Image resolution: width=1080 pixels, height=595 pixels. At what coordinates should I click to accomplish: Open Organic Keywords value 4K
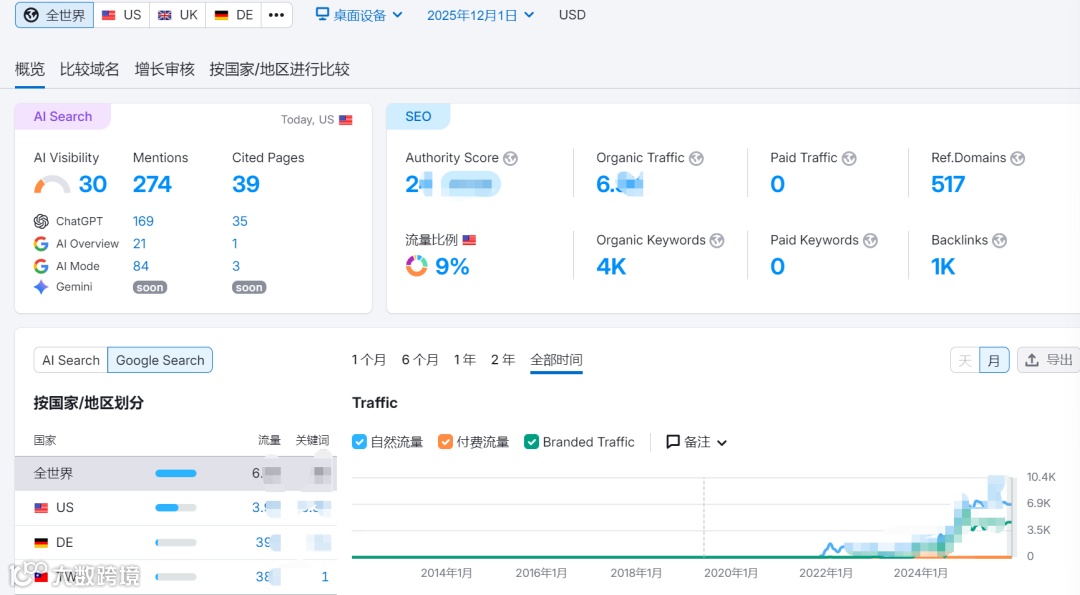pos(611,267)
